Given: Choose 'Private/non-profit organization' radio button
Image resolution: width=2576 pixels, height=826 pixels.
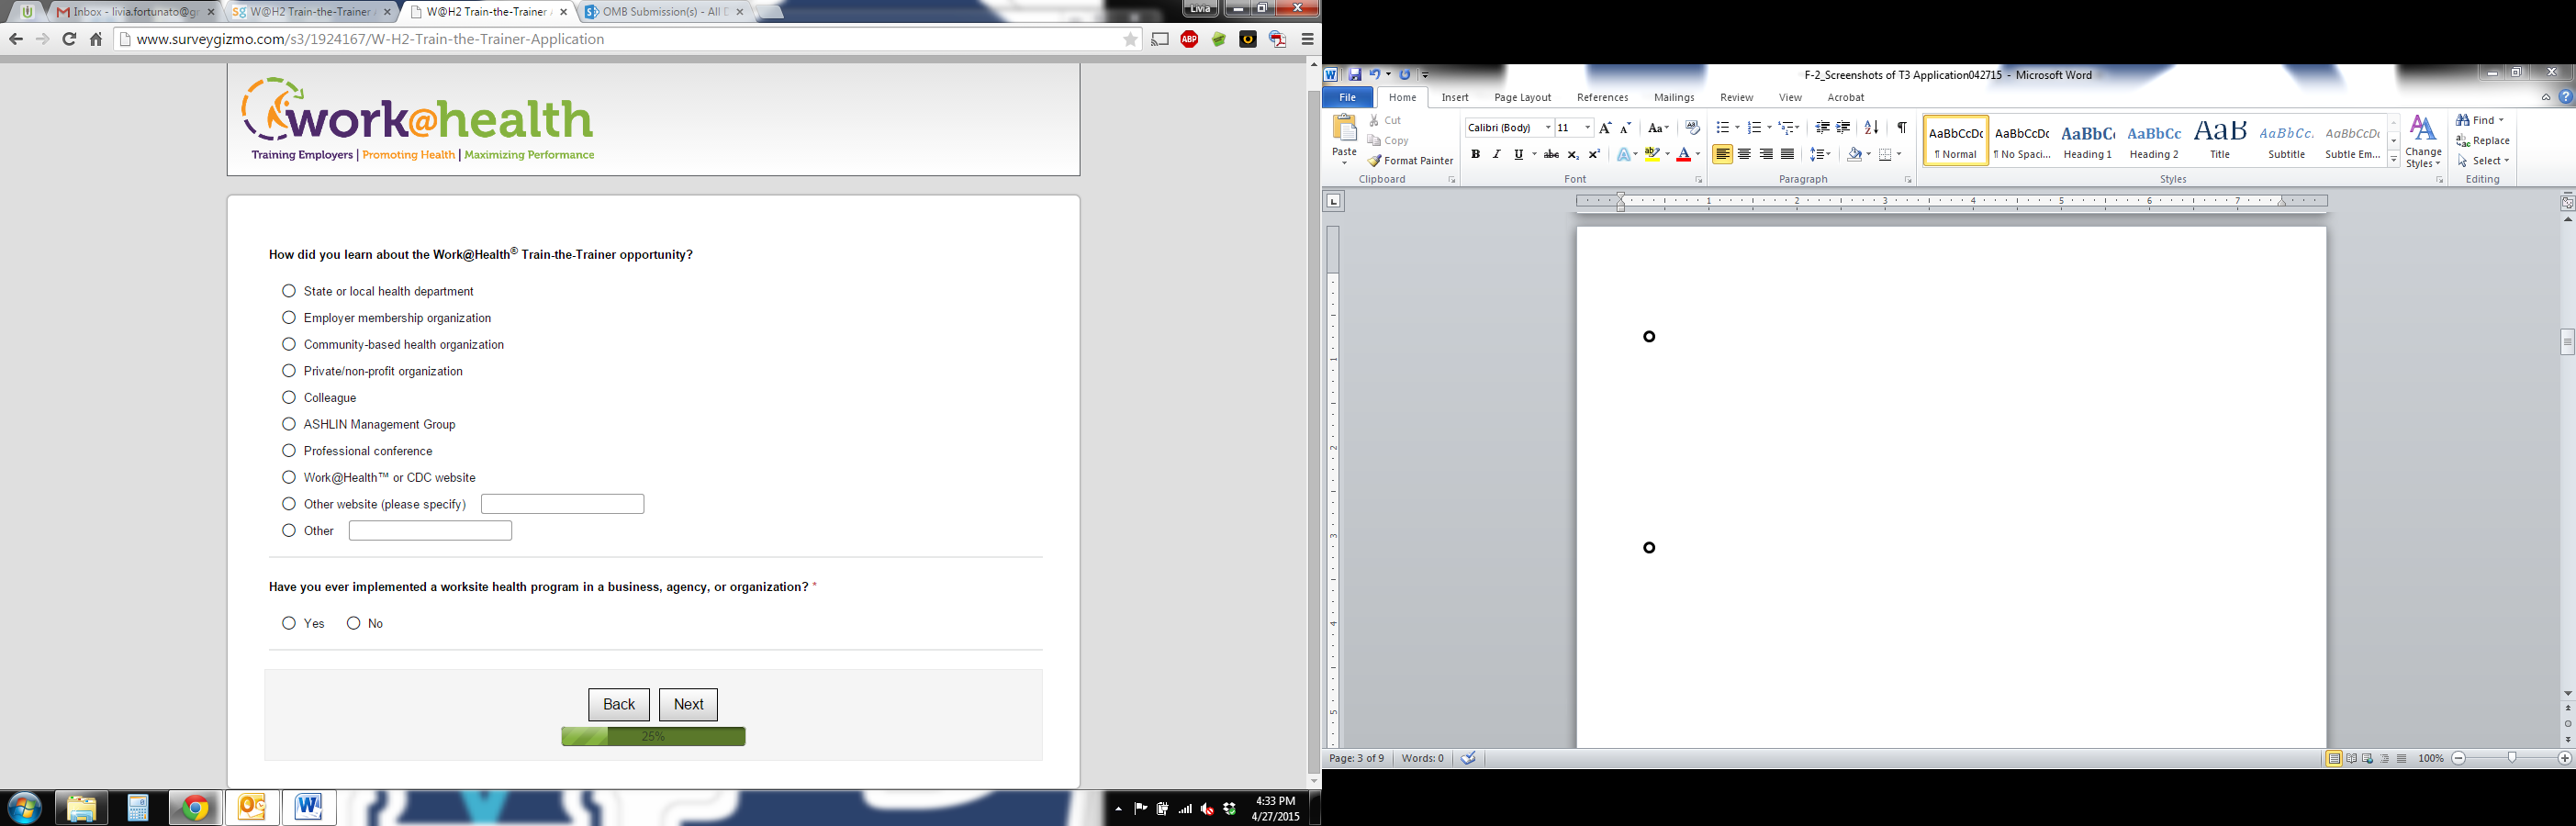Looking at the screenshot, I should point(289,371).
